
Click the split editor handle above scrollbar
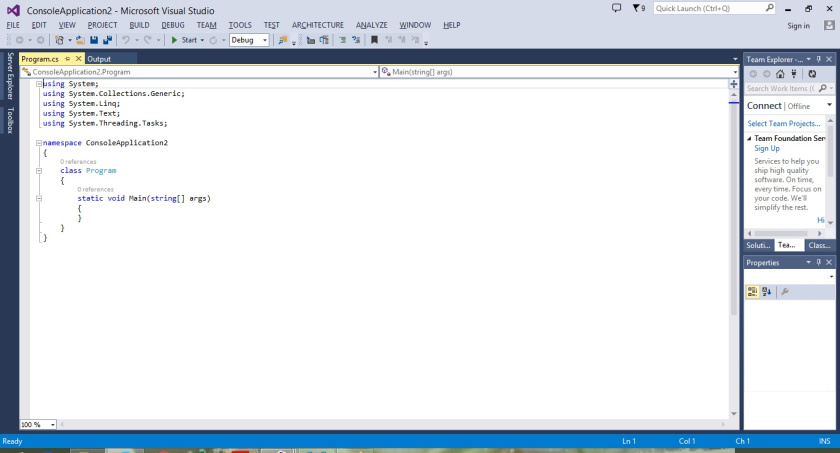pyautogui.click(x=734, y=84)
